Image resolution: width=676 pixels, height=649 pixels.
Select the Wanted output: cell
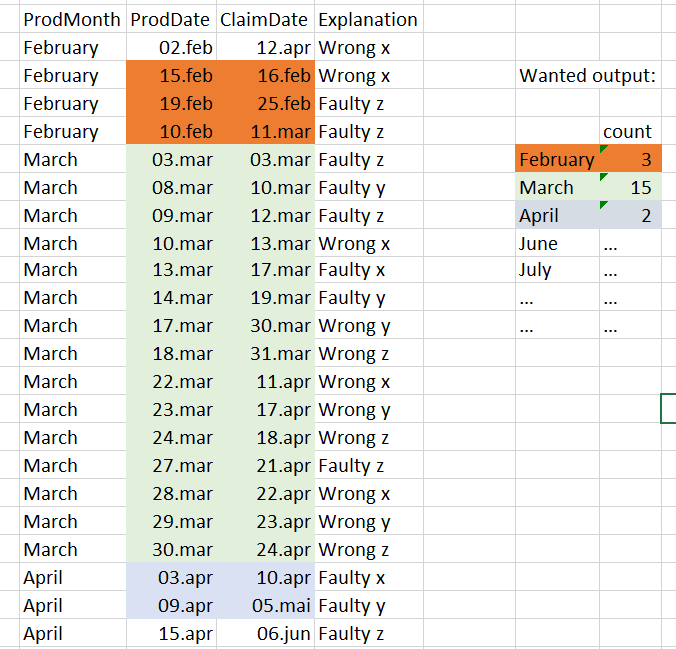point(588,75)
